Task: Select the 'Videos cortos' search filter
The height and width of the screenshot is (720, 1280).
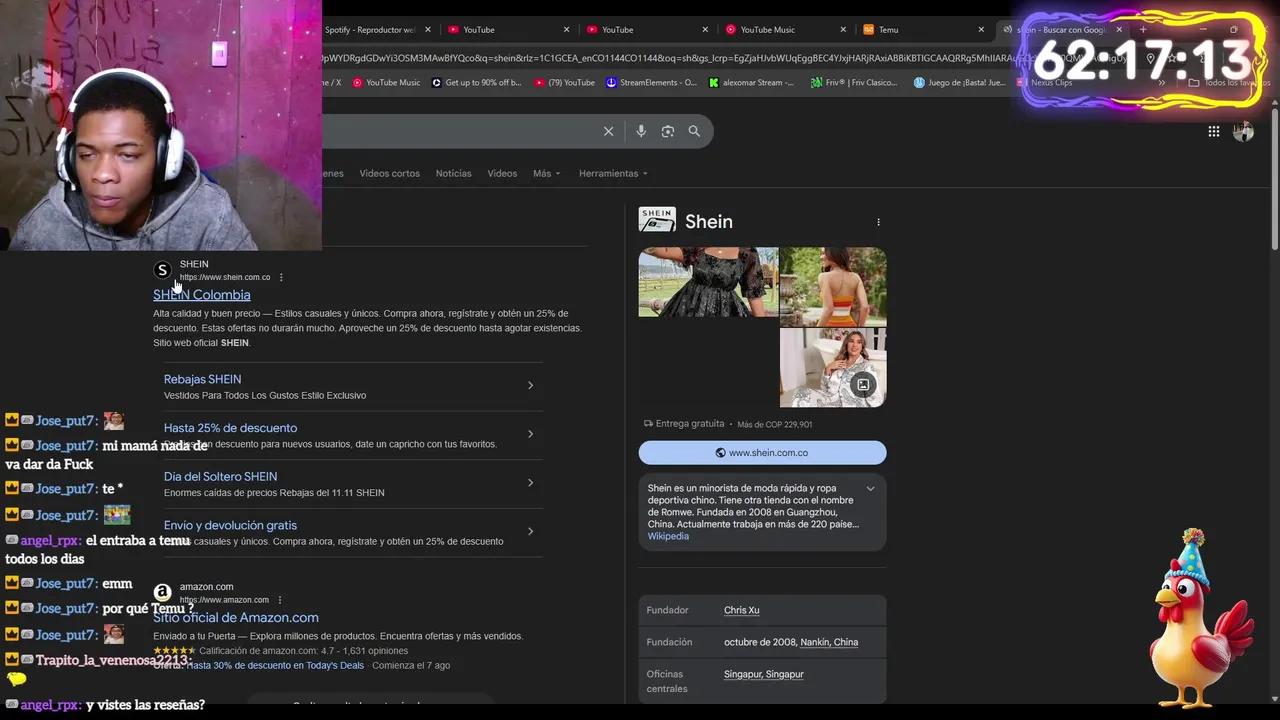Action: 389,173
